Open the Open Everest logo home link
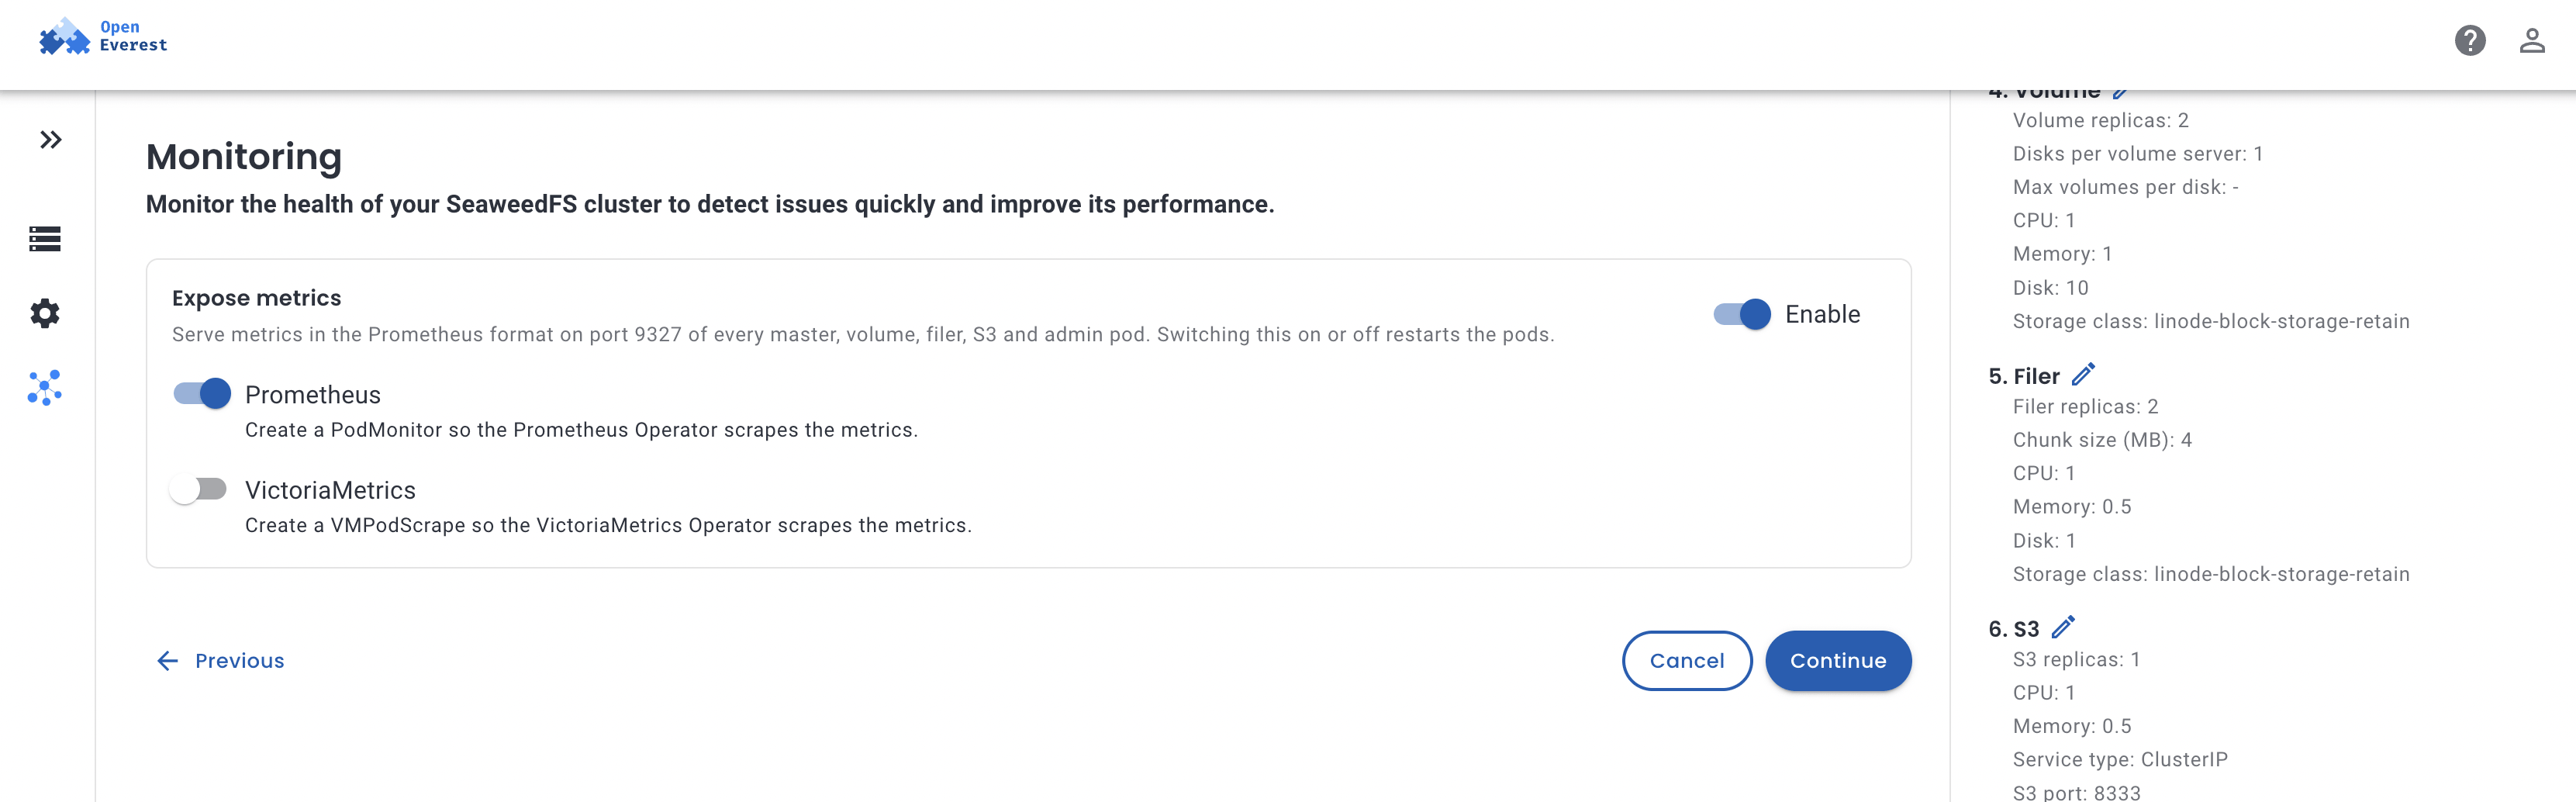 103,37
